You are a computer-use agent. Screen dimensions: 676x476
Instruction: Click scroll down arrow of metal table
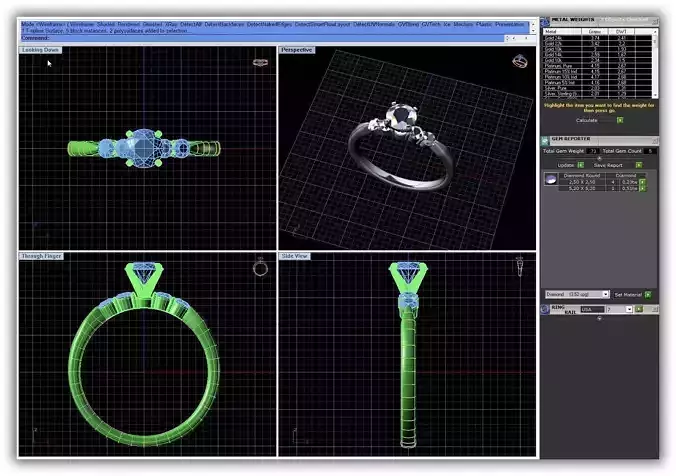(x=655, y=95)
